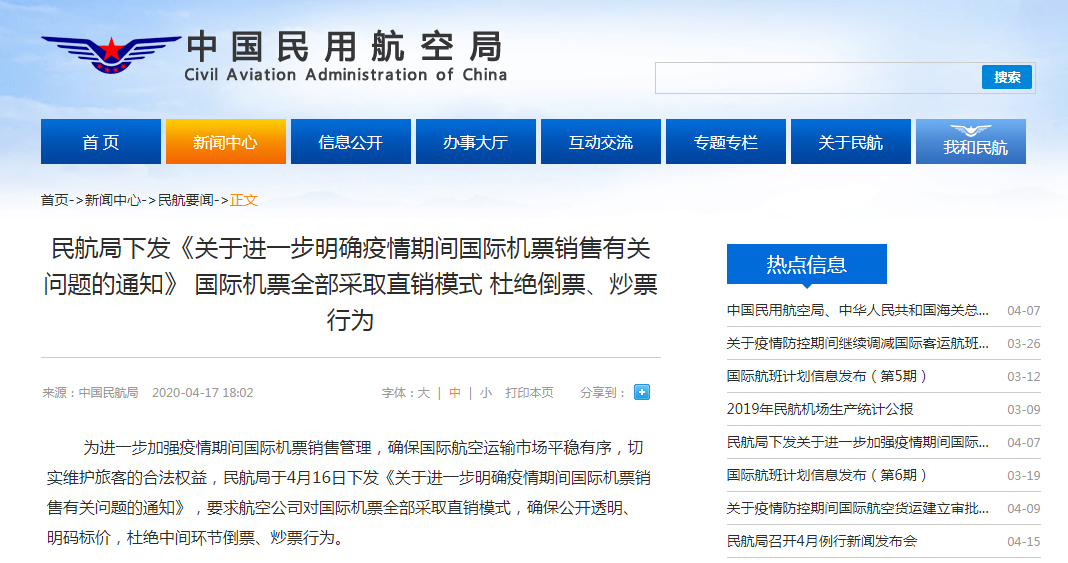Open hot news 中国民用航空局、中华人民共和国海关总...

point(858,310)
